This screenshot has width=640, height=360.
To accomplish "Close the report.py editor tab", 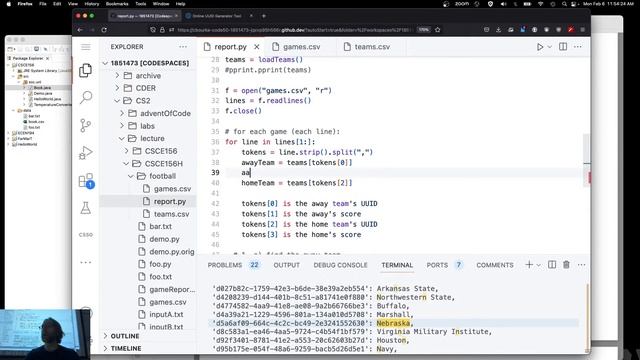I will coord(256,47).
